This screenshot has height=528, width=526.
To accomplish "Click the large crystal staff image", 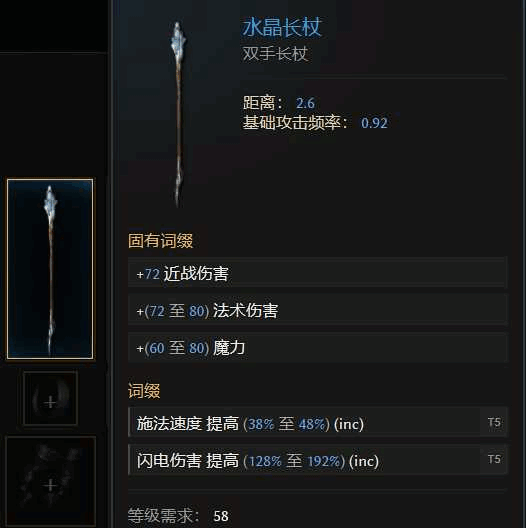I will pyautogui.click(x=178, y=114).
